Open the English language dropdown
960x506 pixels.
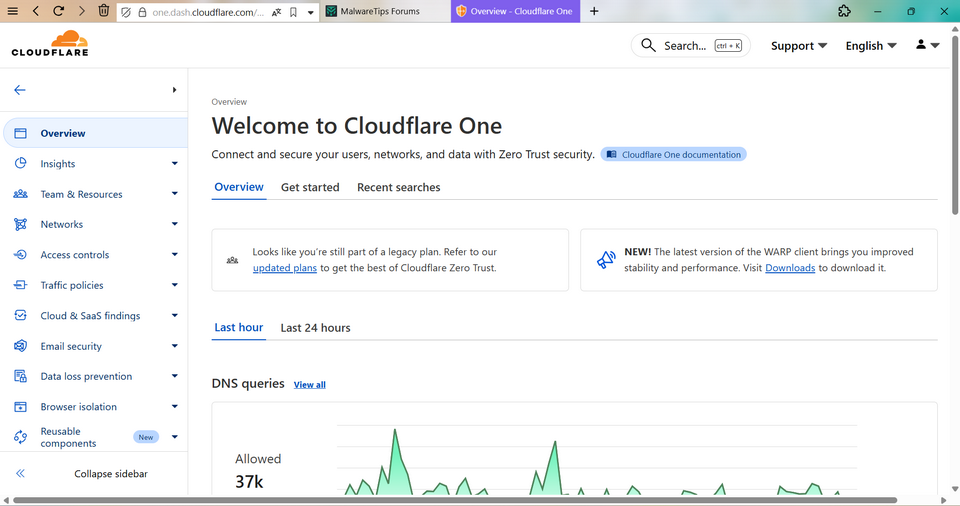click(x=871, y=46)
